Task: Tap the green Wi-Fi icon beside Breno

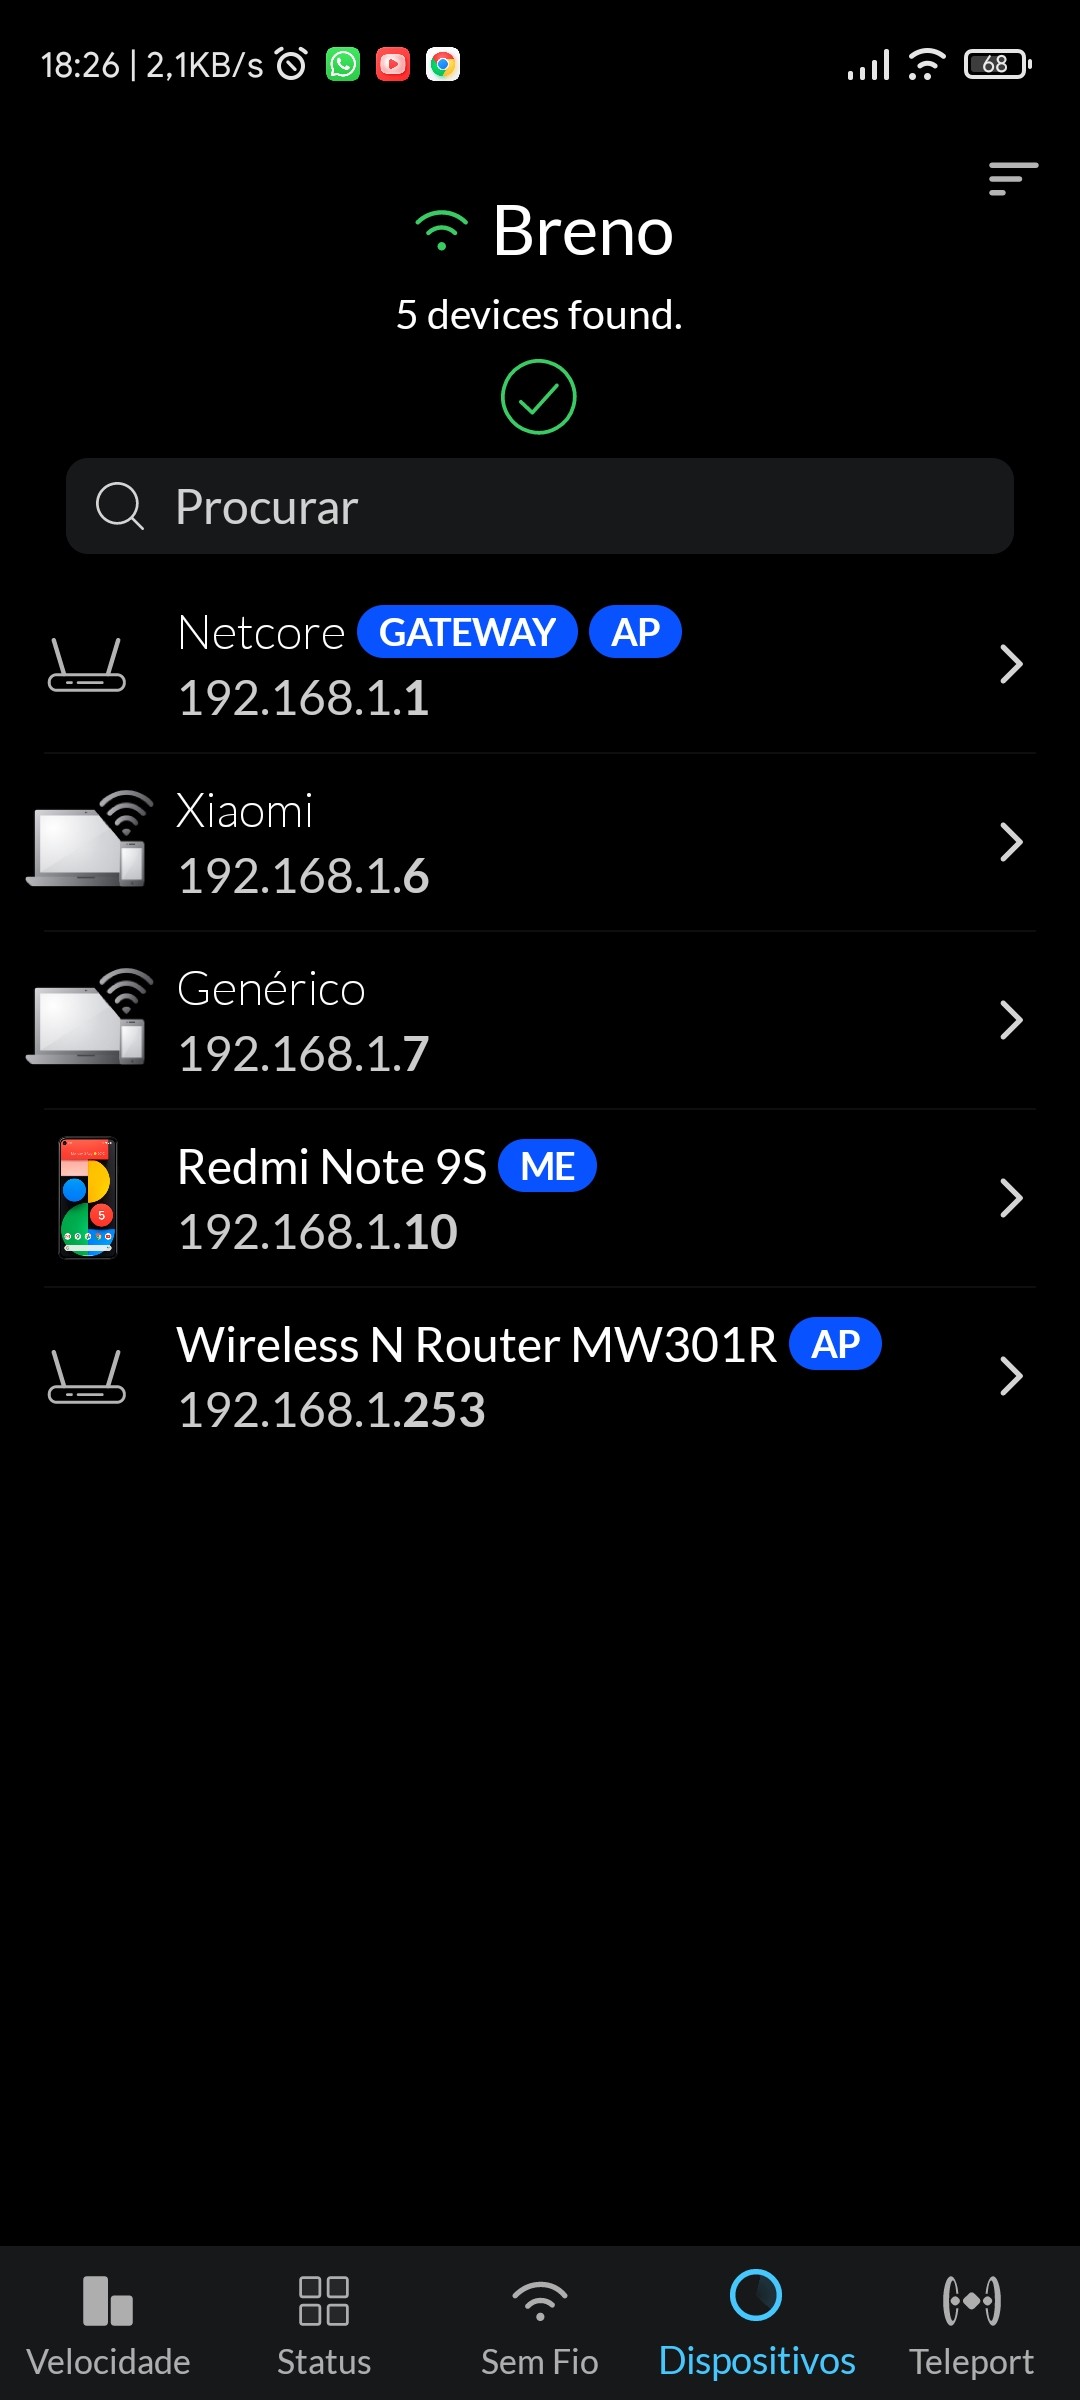Action: coord(441,231)
